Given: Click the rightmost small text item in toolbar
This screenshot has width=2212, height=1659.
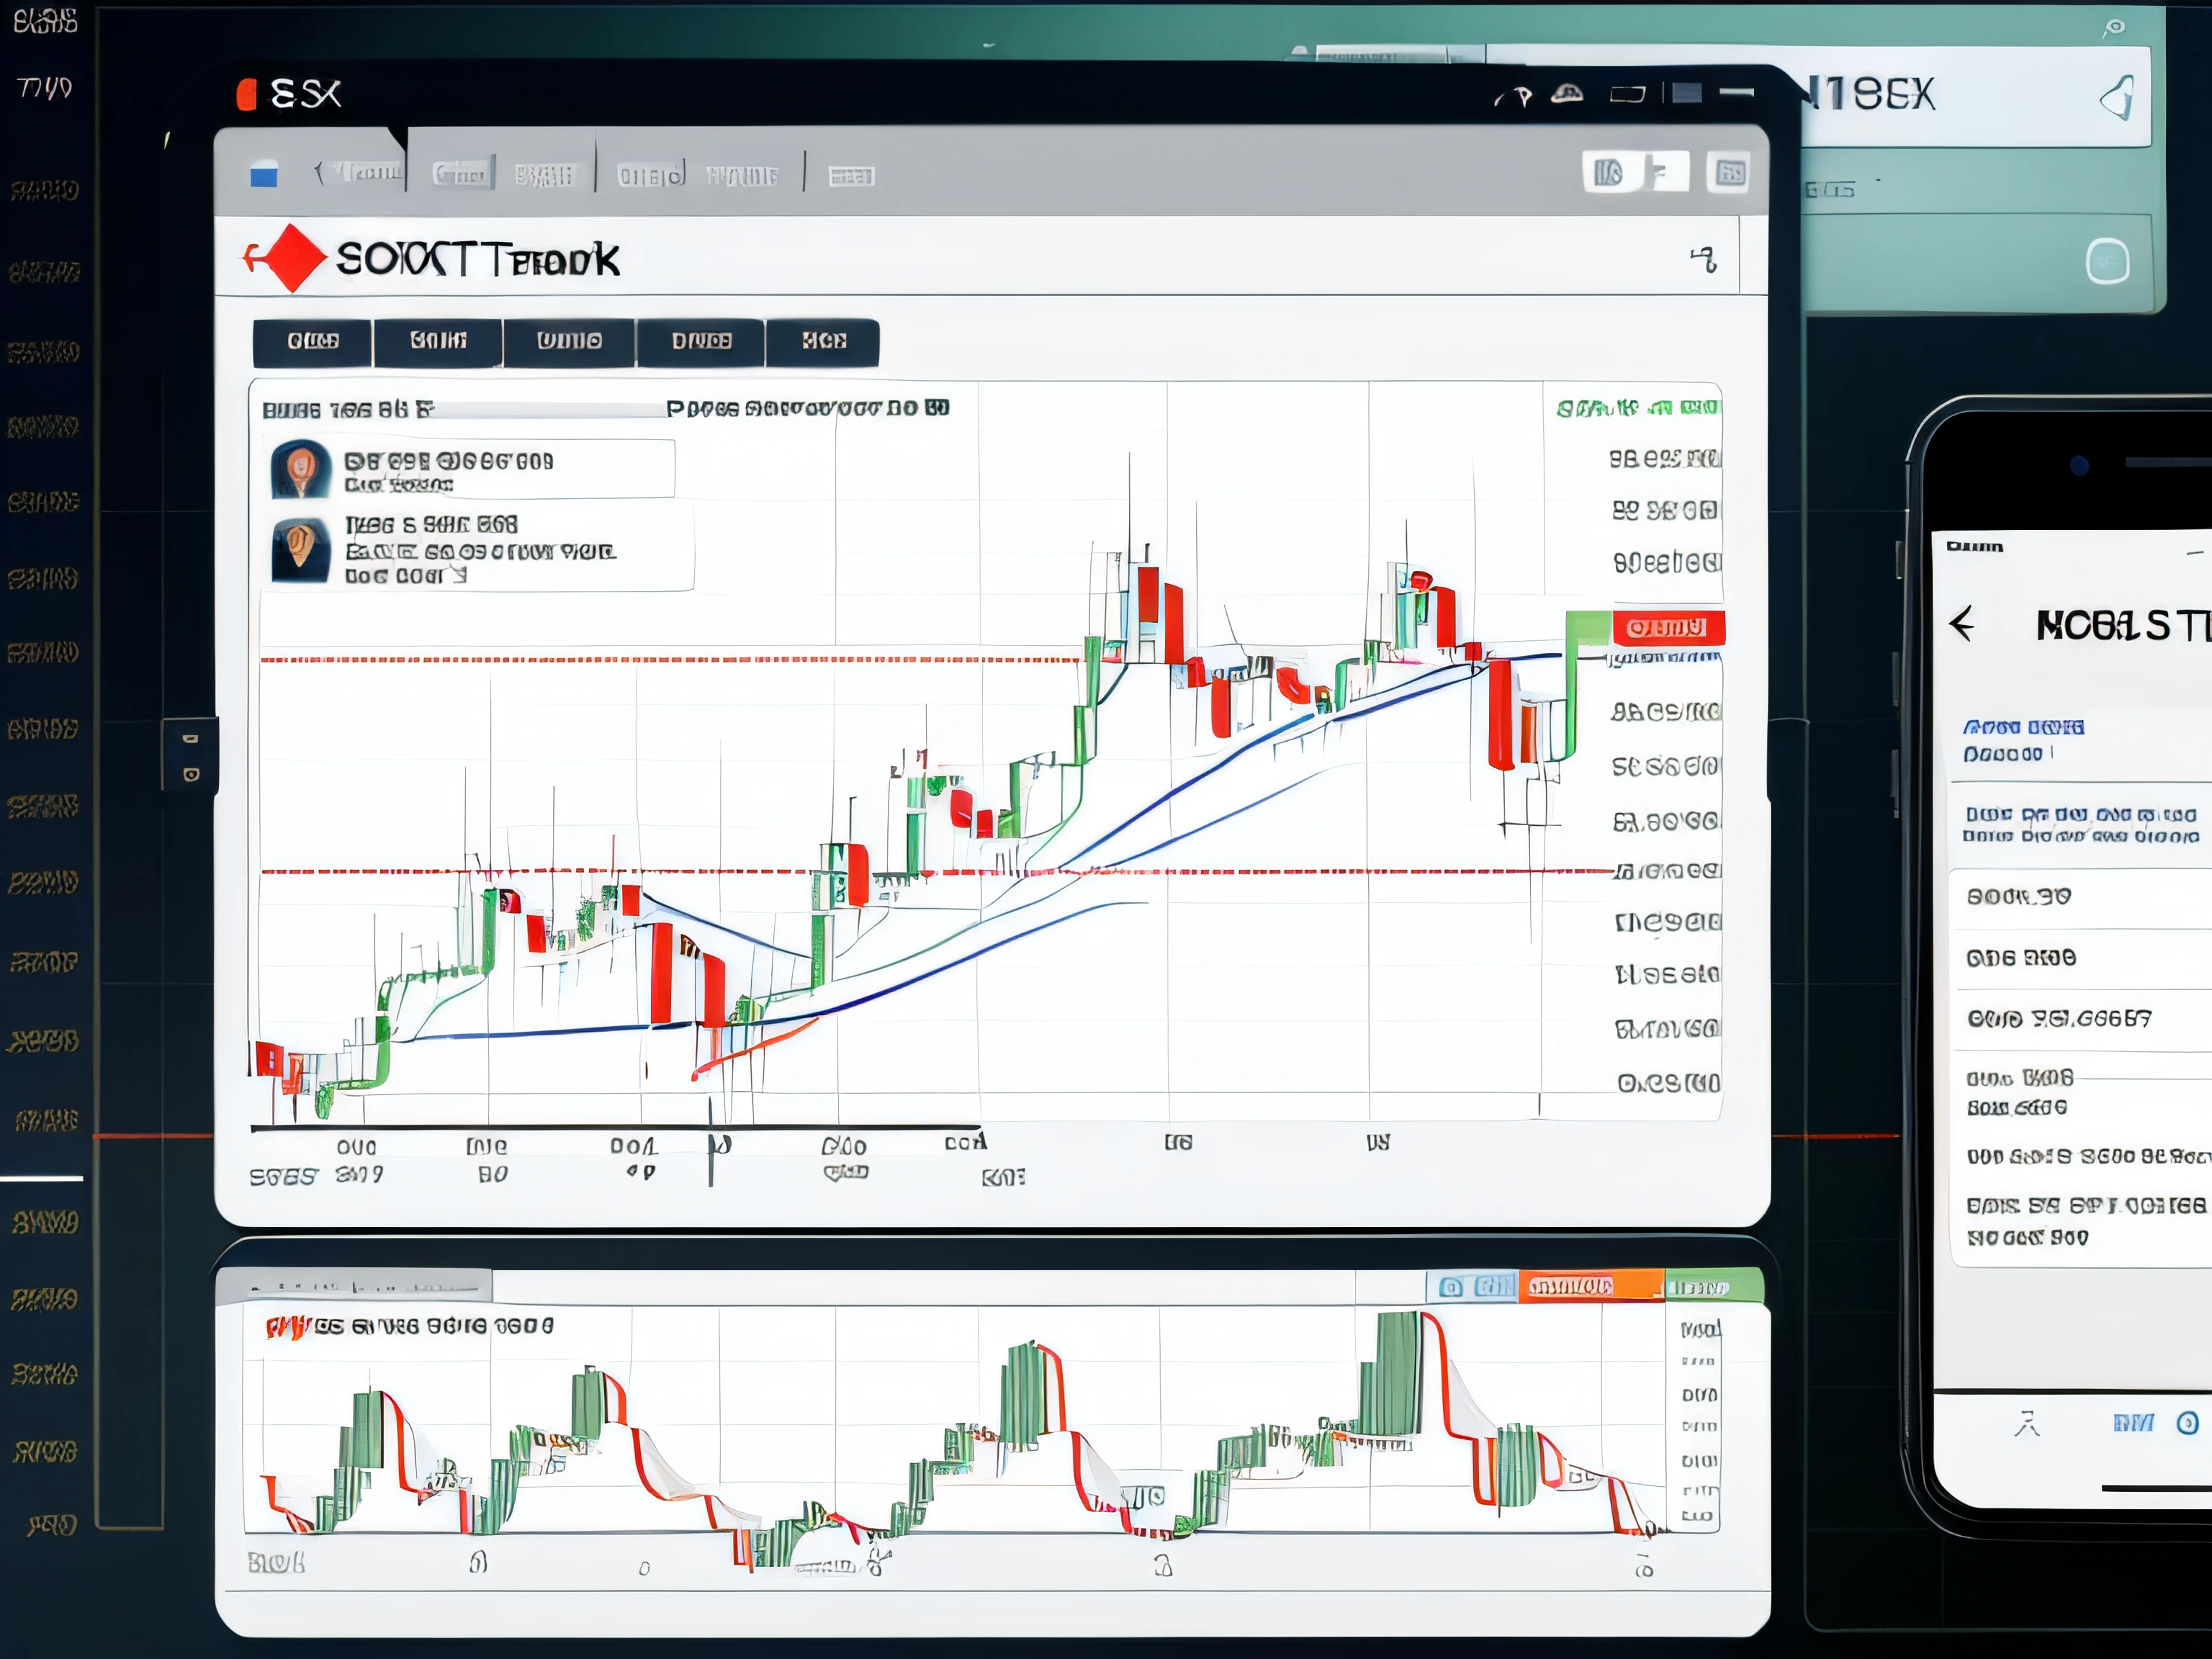Looking at the screenshot, I should (851, 176).
